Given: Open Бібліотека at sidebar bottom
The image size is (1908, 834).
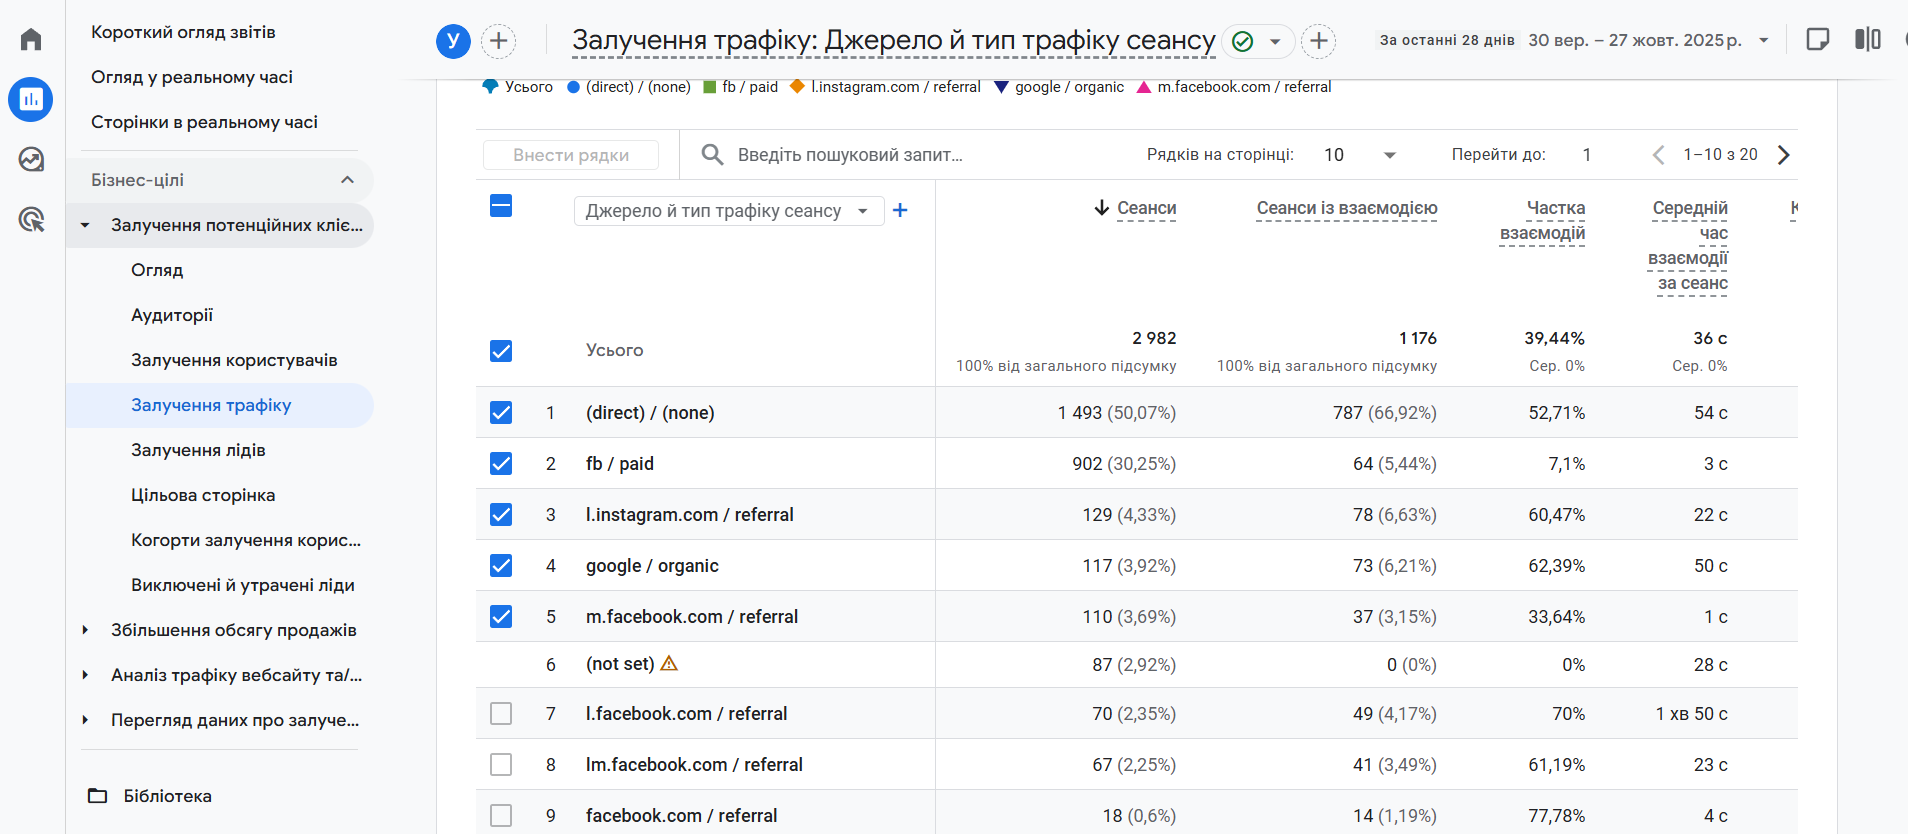Looking at the screenshot, I should (x=167, y=796).
